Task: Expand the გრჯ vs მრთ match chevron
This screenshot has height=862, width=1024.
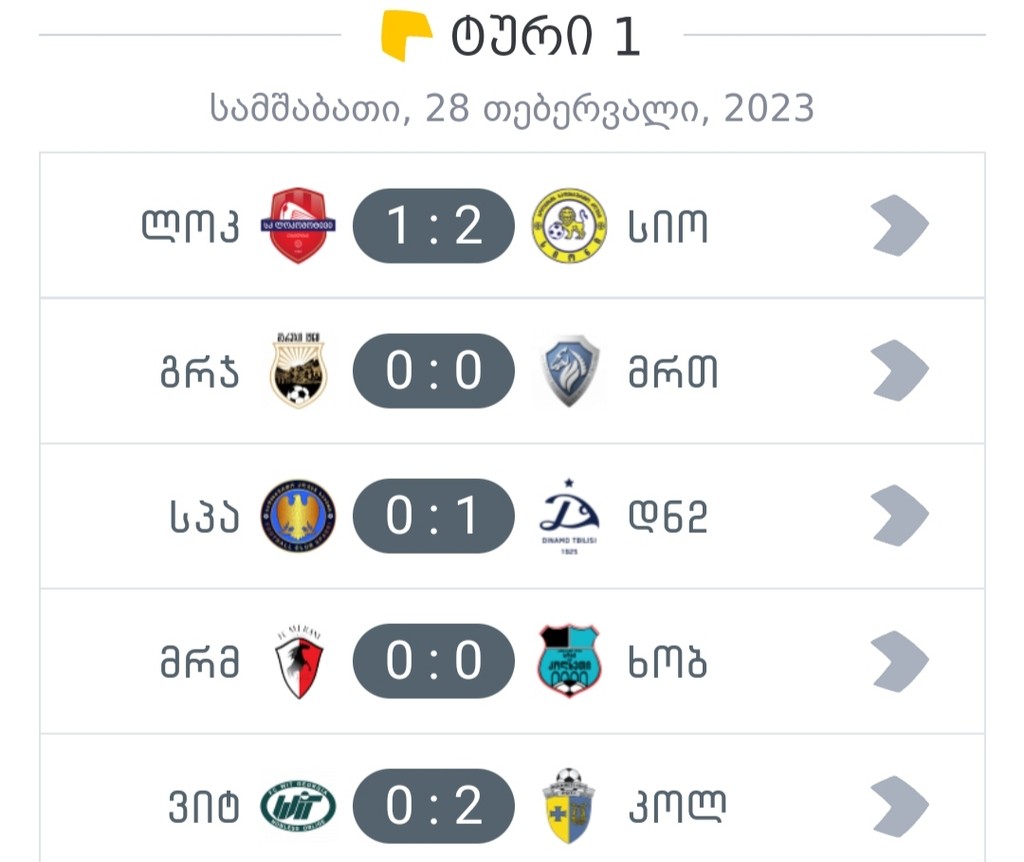Action: click(900, 370)
